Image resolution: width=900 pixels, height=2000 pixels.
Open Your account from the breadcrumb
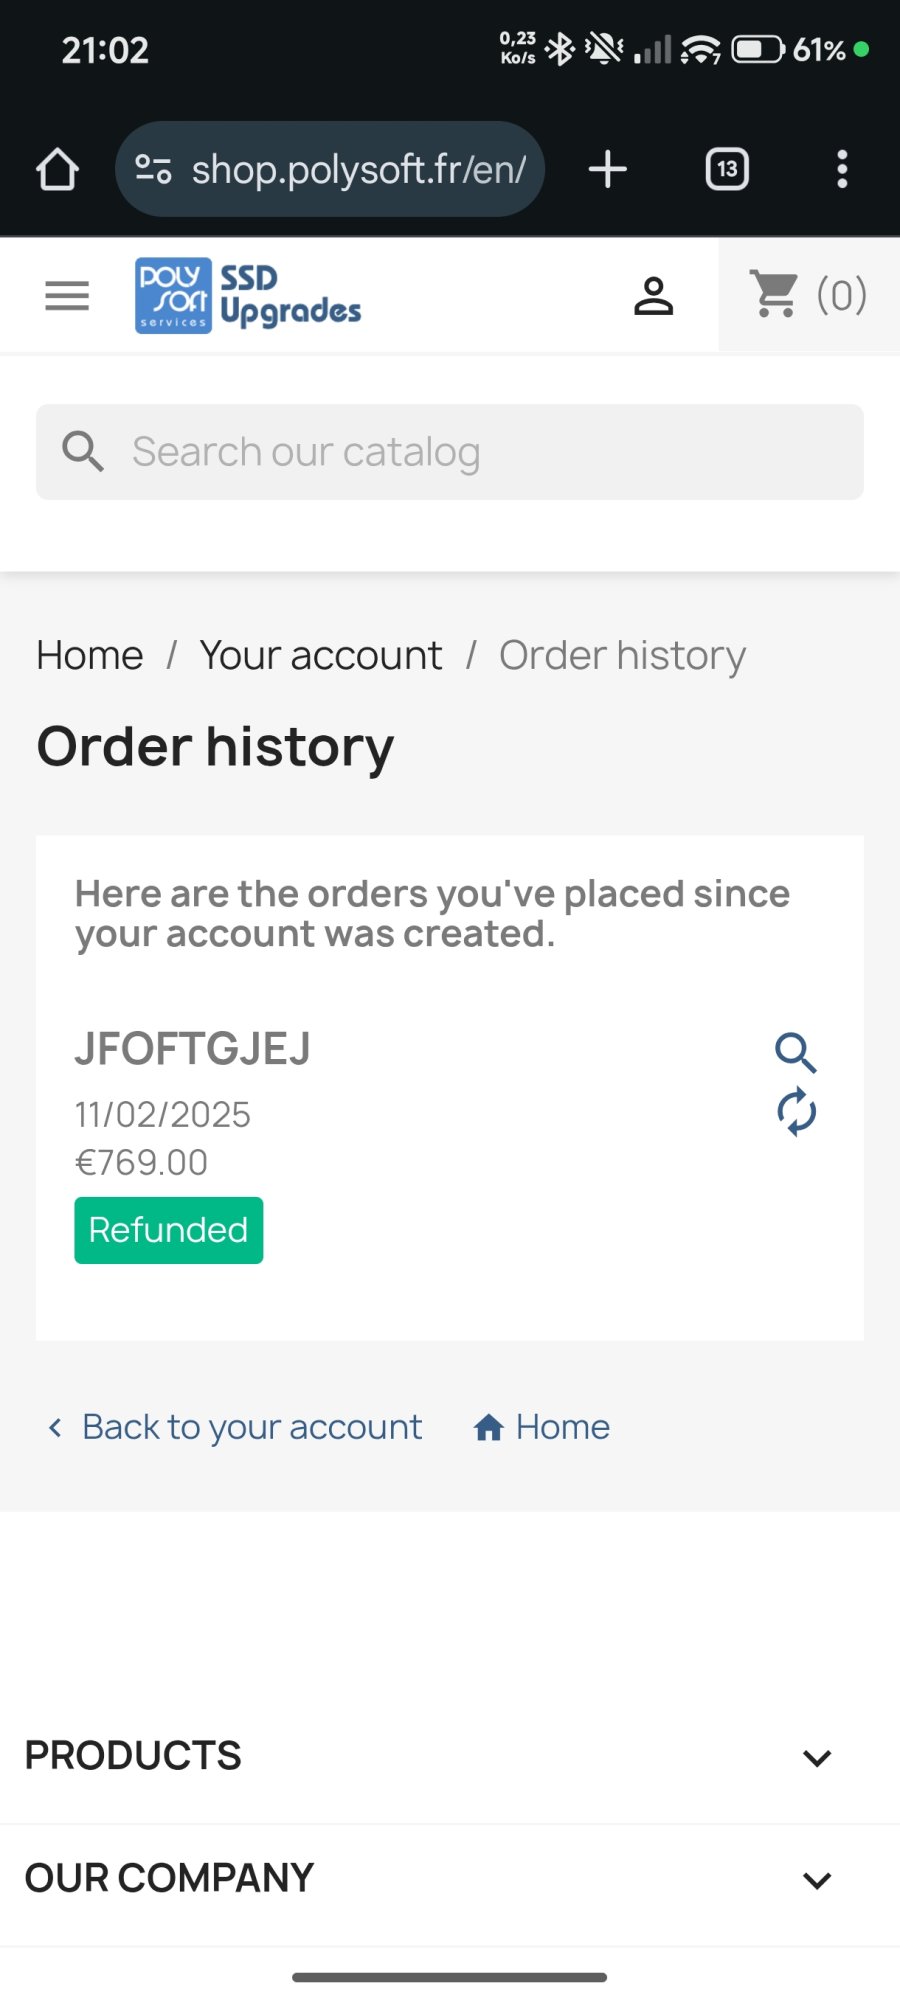point(320,655)
